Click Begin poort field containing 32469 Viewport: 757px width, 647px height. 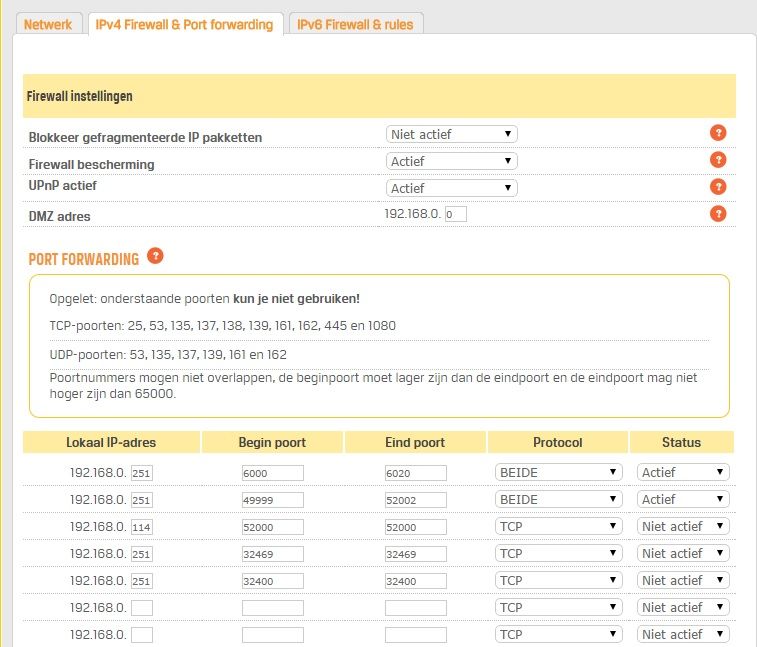point(273,554)
